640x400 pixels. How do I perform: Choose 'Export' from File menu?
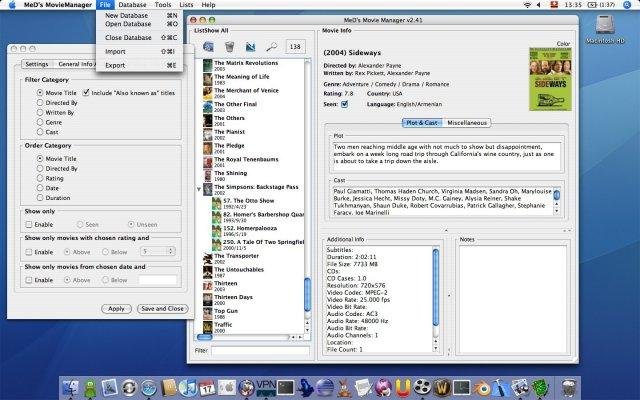click(x=140, y=65)
